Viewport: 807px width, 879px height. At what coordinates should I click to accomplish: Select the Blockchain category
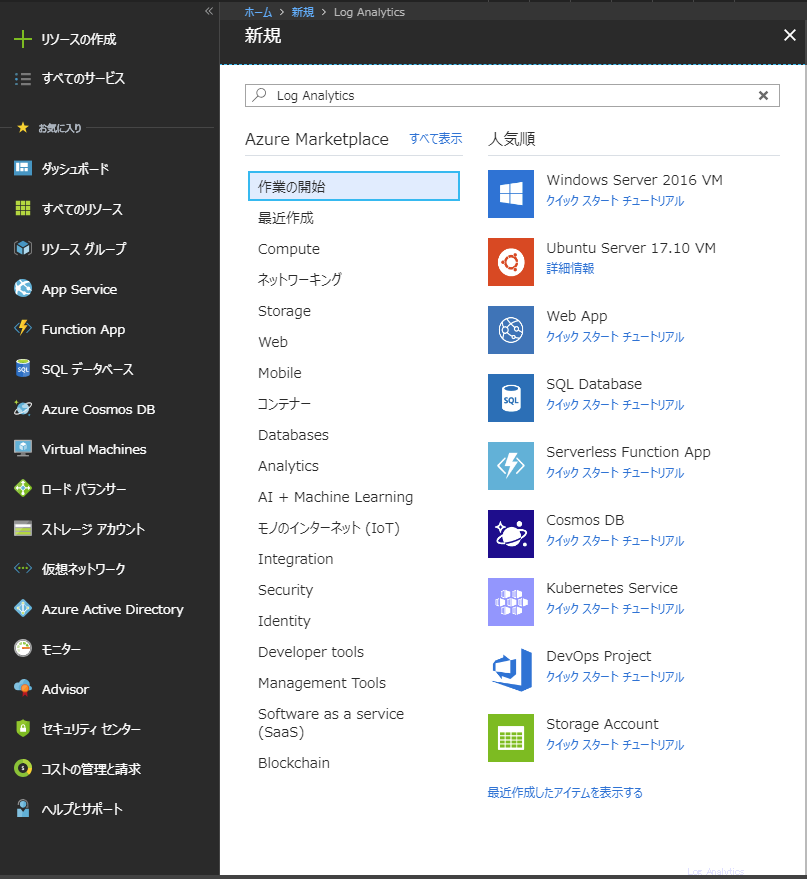coord(294,763)
